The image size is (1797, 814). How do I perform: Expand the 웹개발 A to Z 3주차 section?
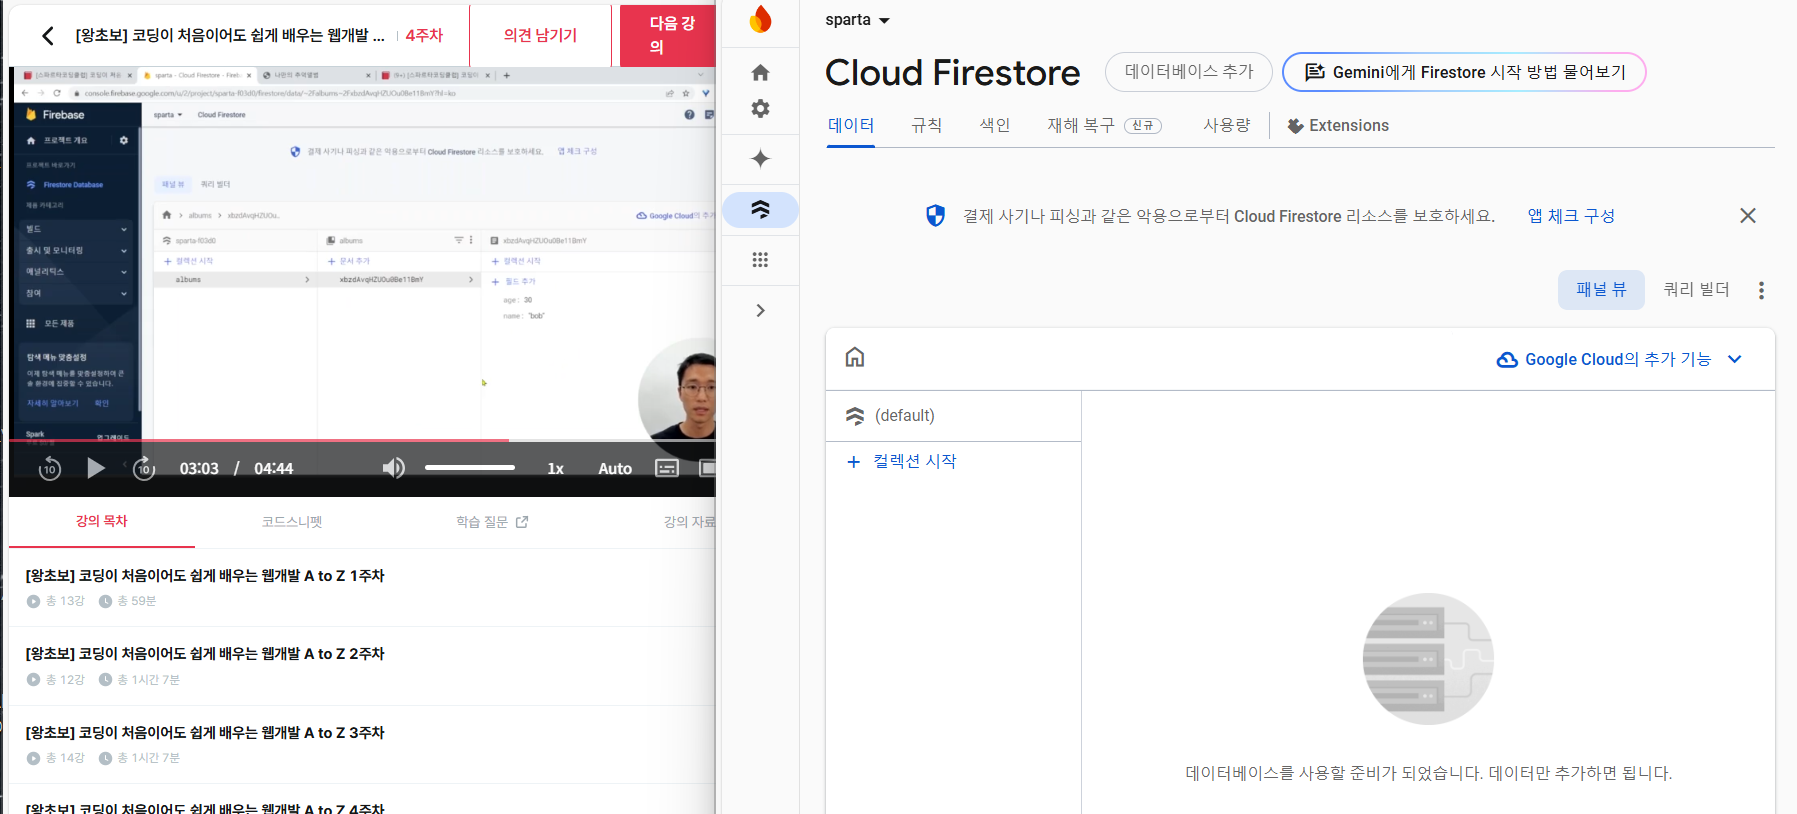tap(362, 744)
